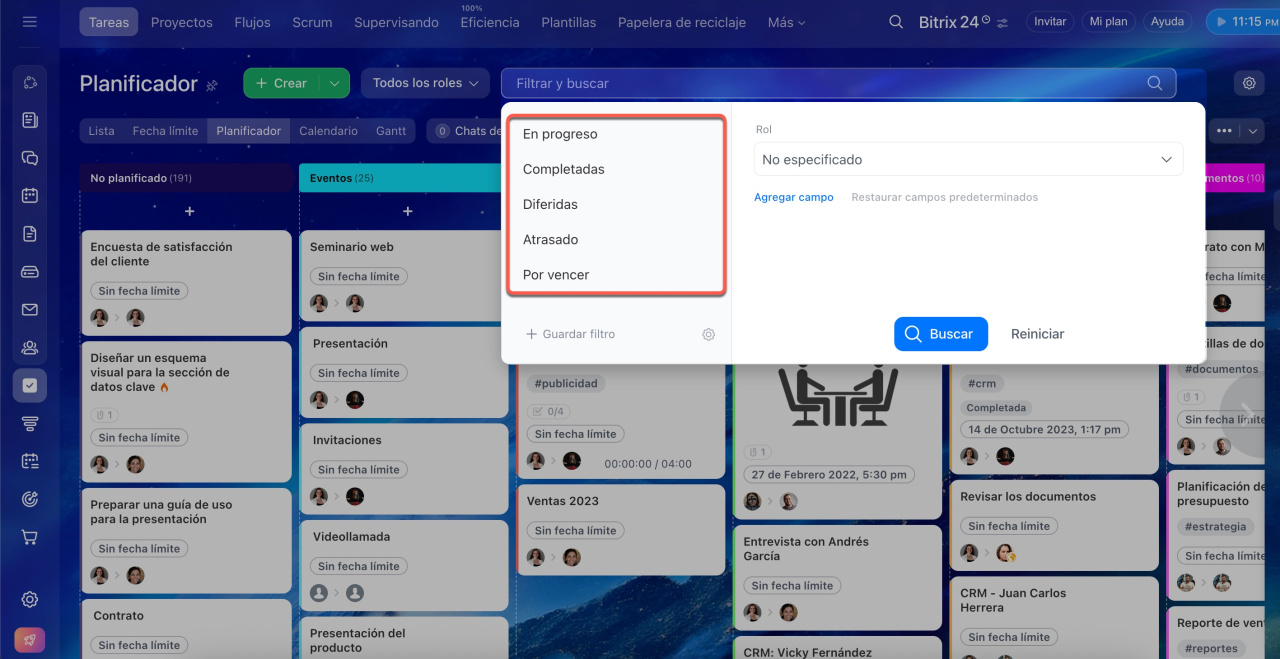Click the calendar icon in left sidebar
Image resolution: width=1280 pixels, height=659 pixels.
pyautogui.click(x=30, y=195)
